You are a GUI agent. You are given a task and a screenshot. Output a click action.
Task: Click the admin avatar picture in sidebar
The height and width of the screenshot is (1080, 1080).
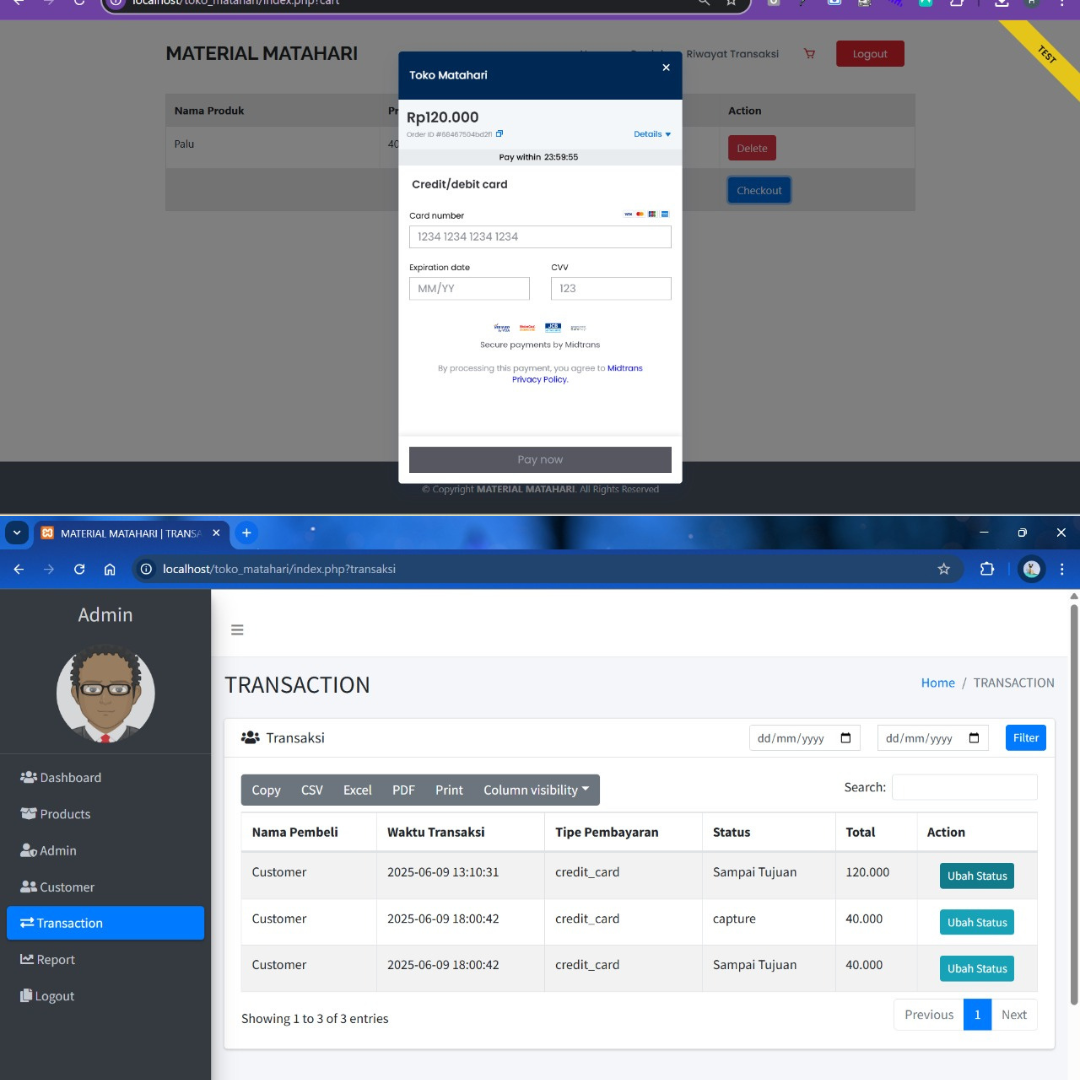coord(105,693)
